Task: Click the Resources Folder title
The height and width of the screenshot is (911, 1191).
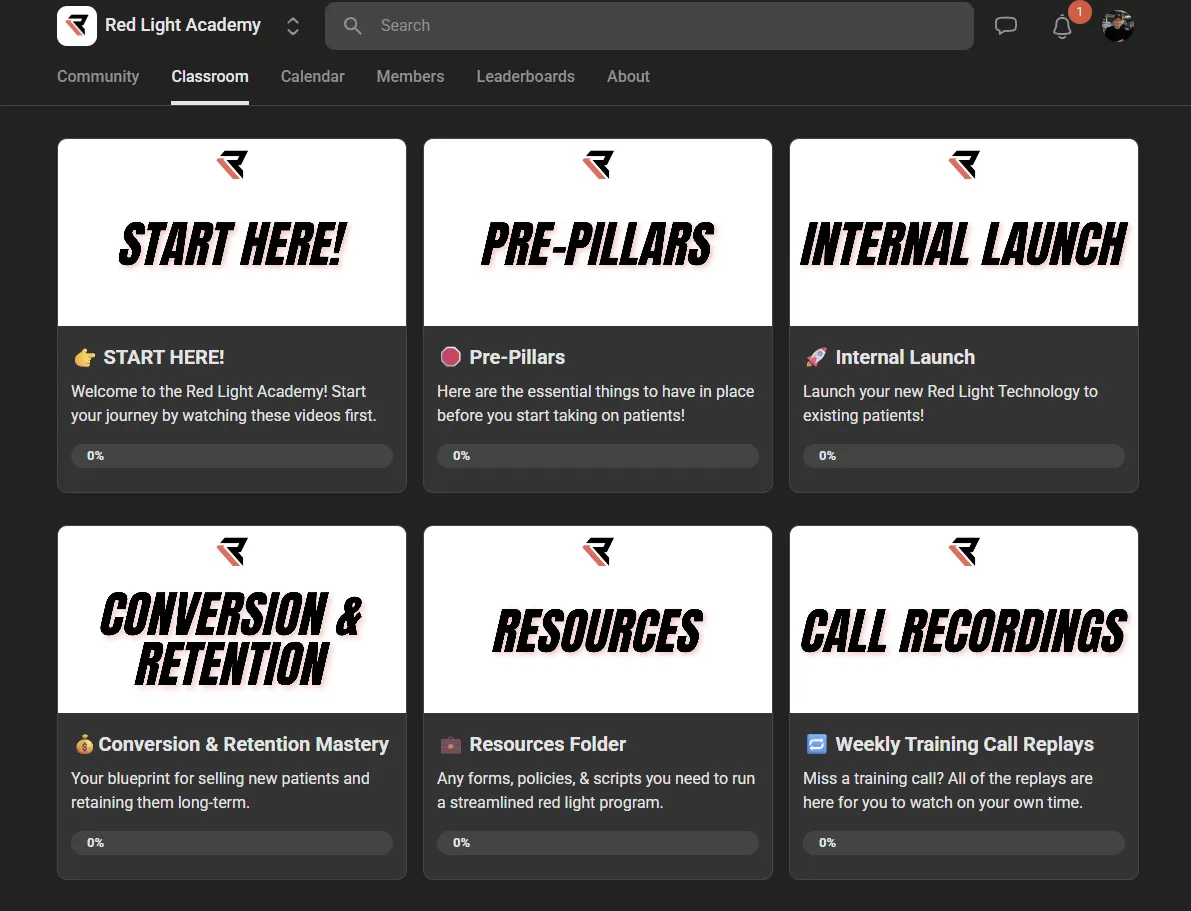Action: point(548,744)
